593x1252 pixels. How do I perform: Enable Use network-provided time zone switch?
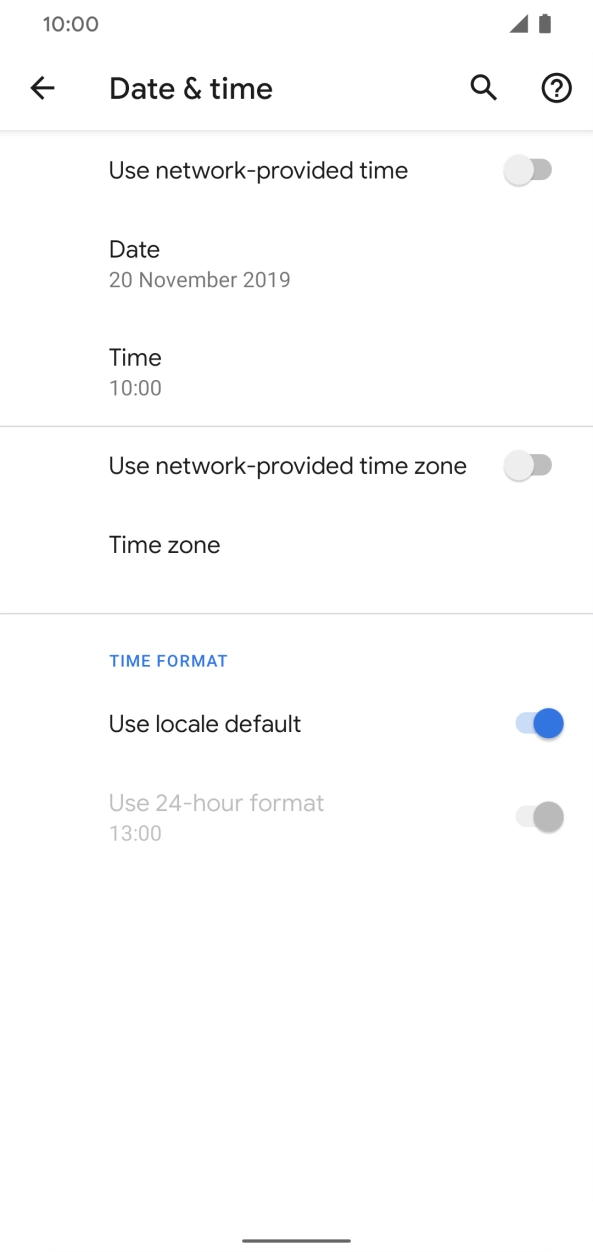click(x=528, y=466)
